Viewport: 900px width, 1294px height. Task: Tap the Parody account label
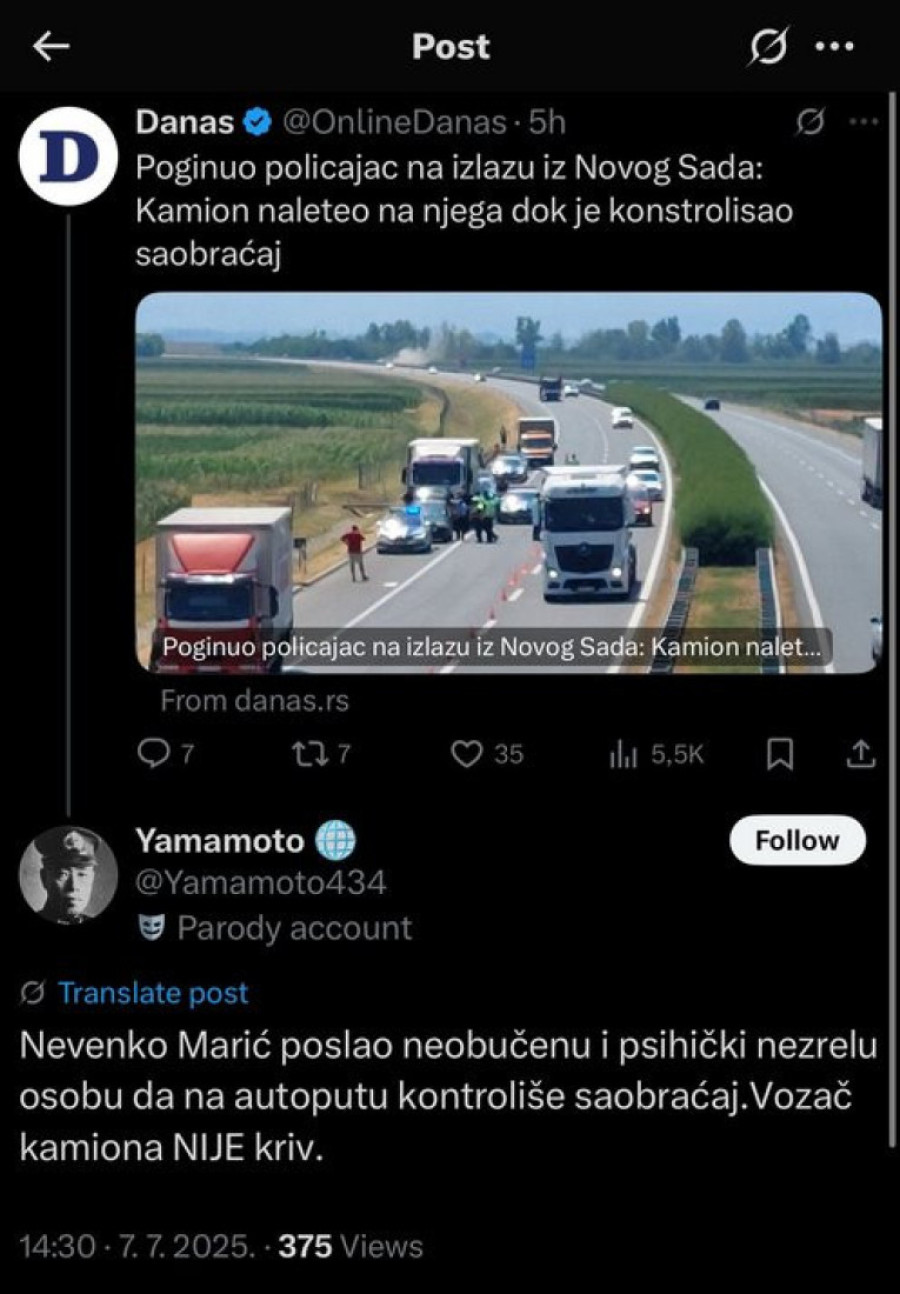click(294, 928)
